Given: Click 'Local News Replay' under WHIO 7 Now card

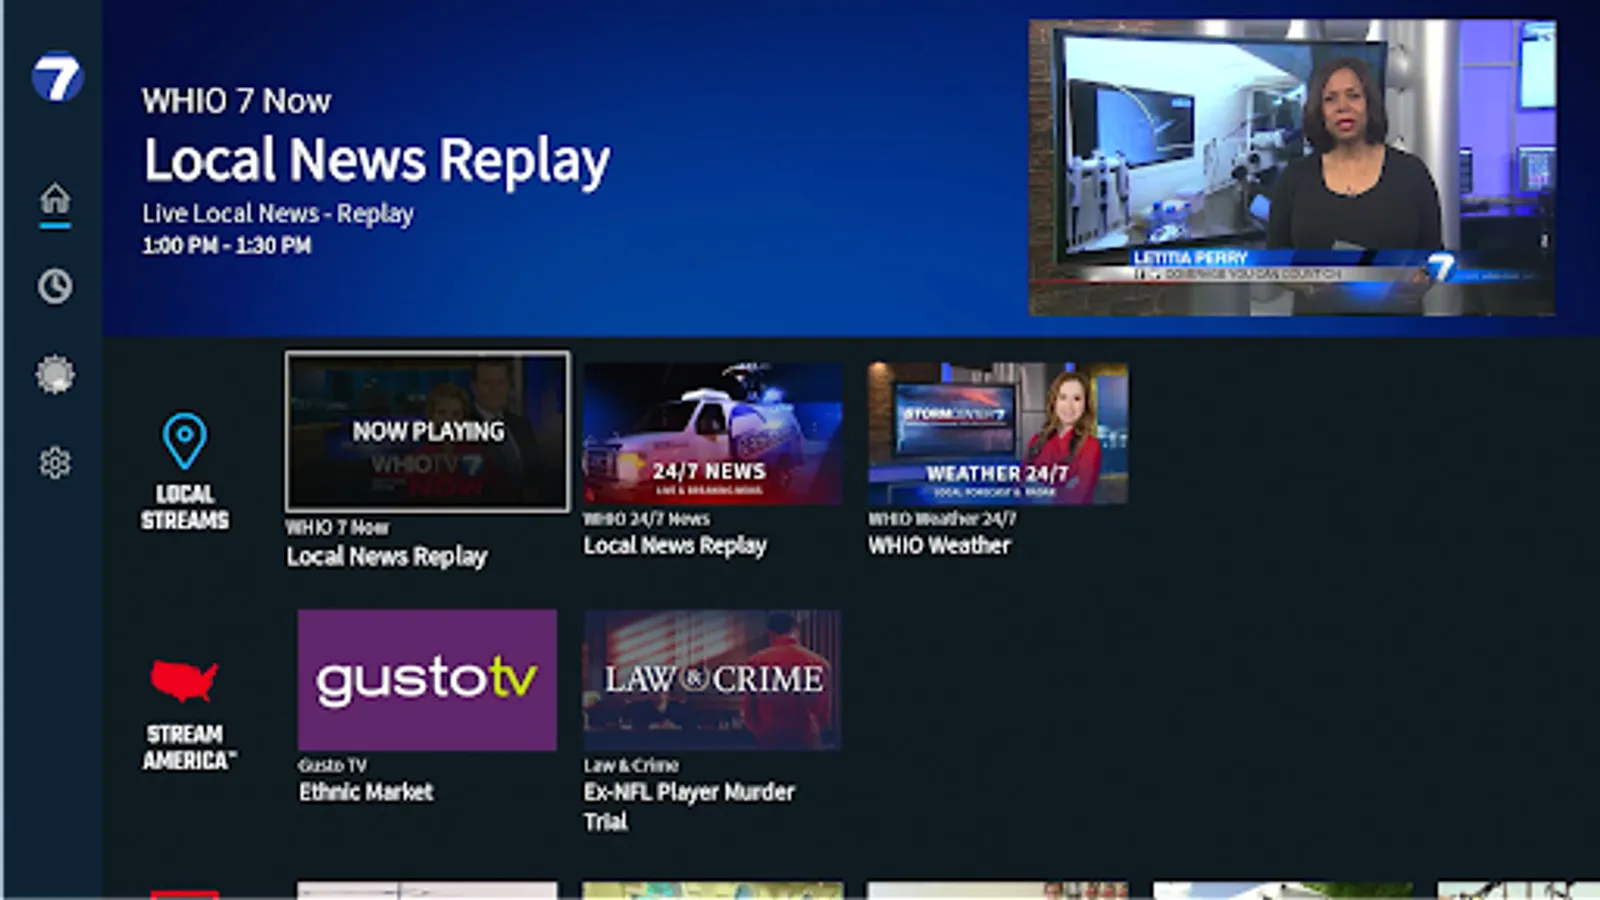Looking at the screenshot, I should 387,557.
